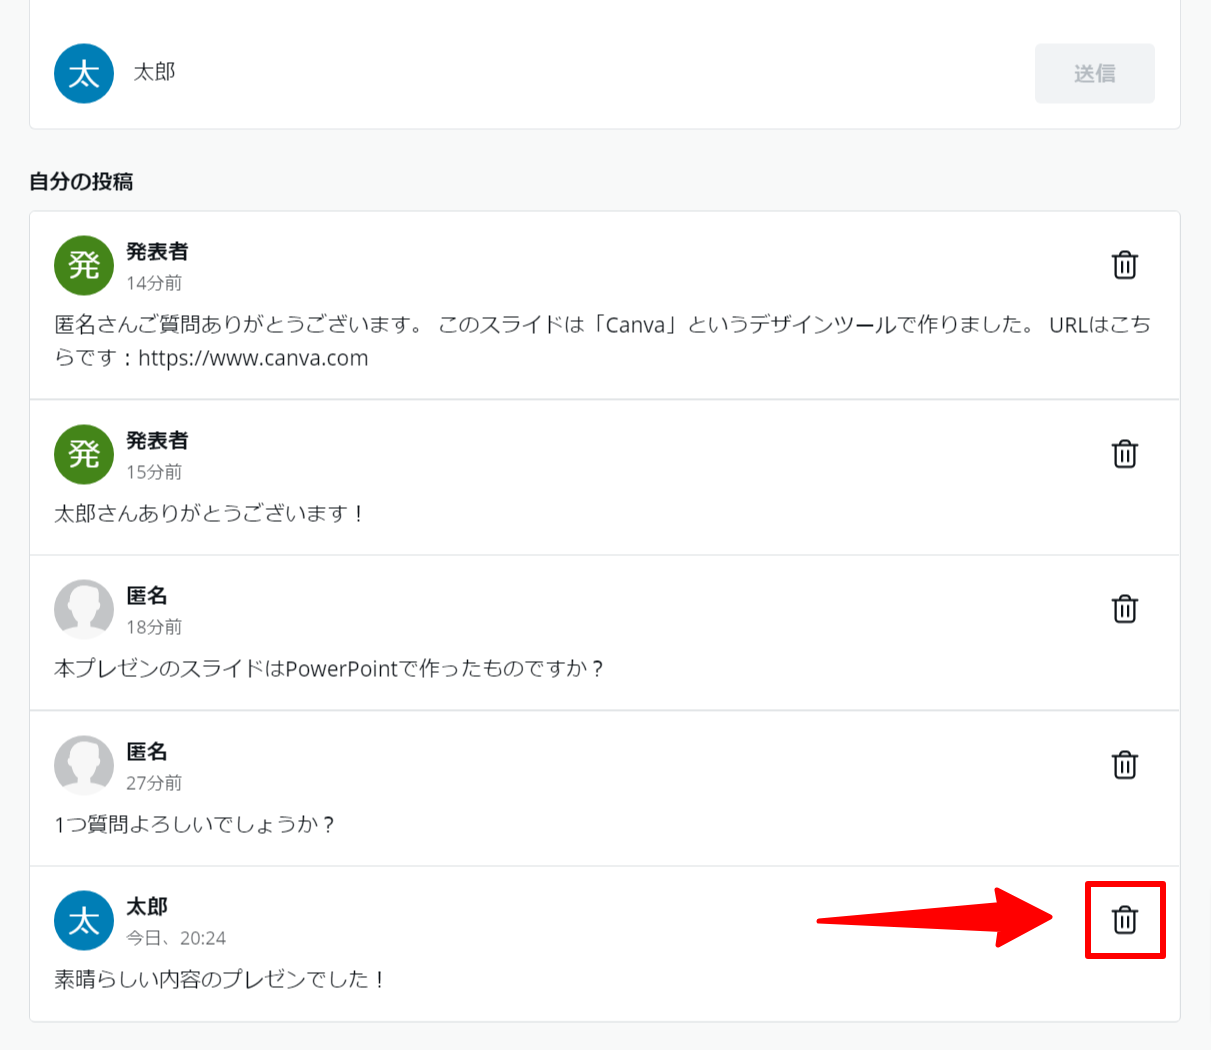Click the 発表者 name on the 14分前 post

[x=157, y=252]
